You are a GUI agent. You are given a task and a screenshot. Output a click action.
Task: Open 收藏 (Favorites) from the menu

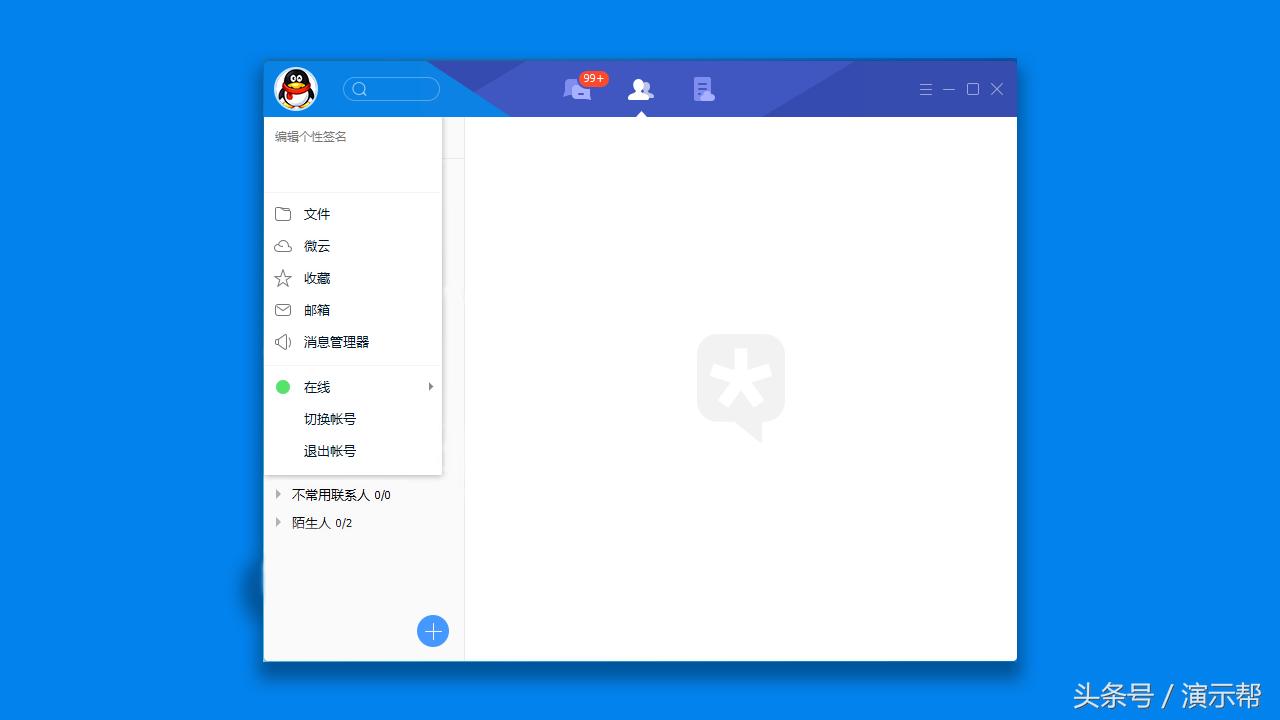coord(317,278)
